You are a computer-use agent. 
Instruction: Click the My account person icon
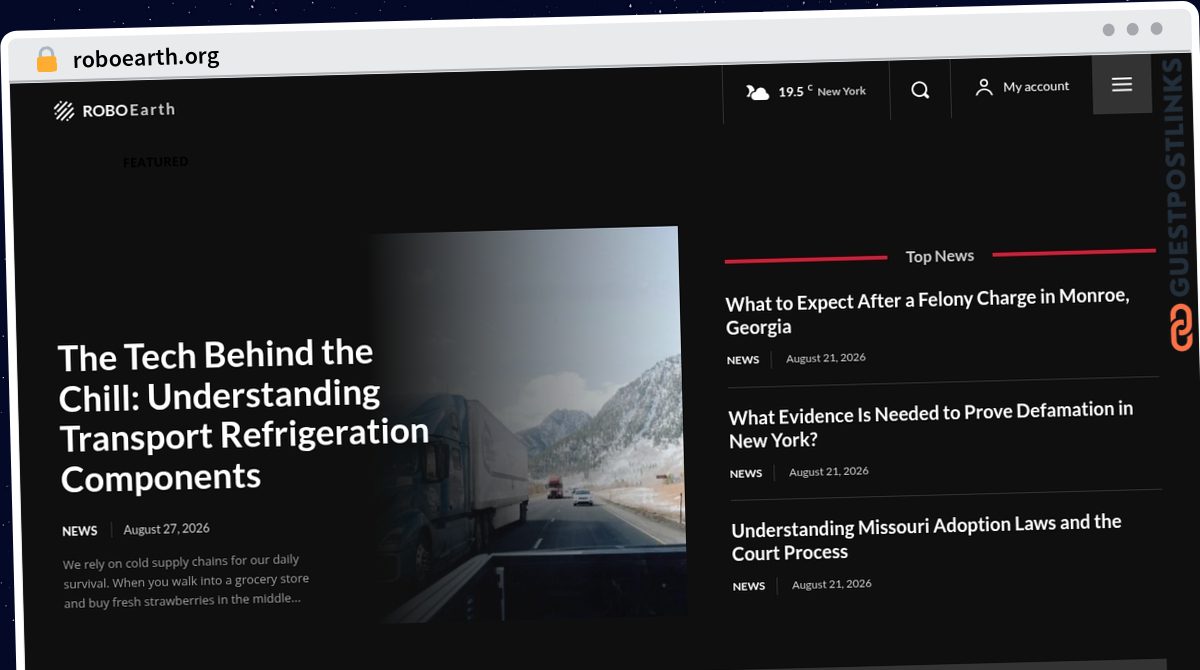coord(984,87)
